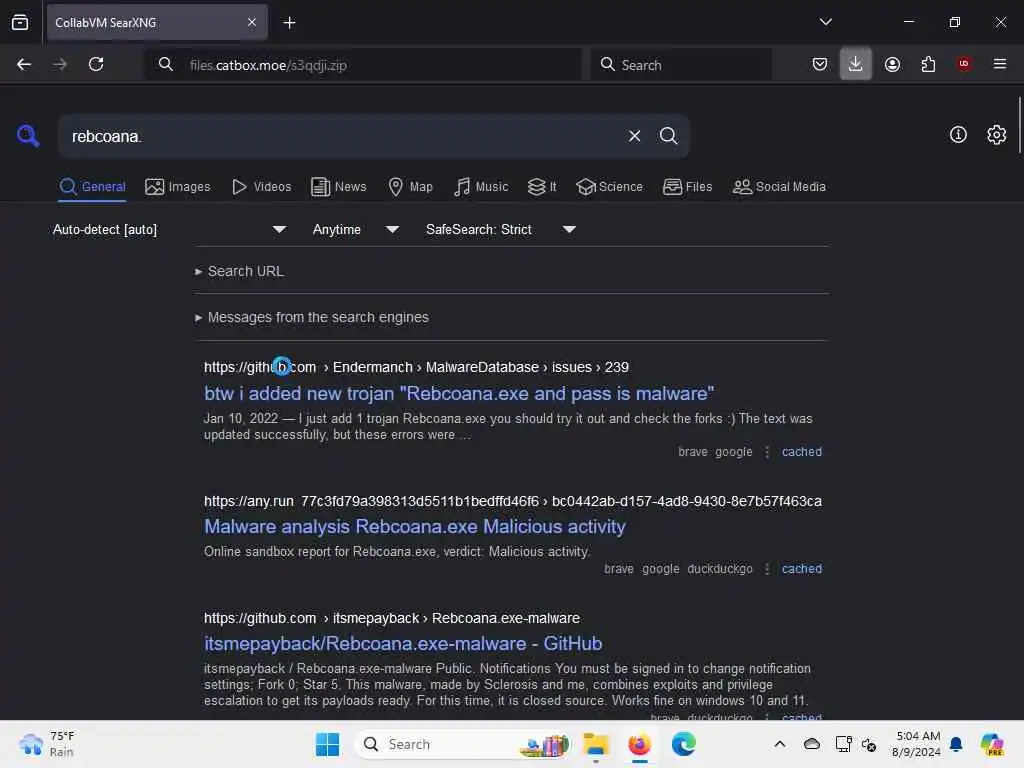Switch to the It tab
Screen dimensions: 1024x768
click(542, 187)
